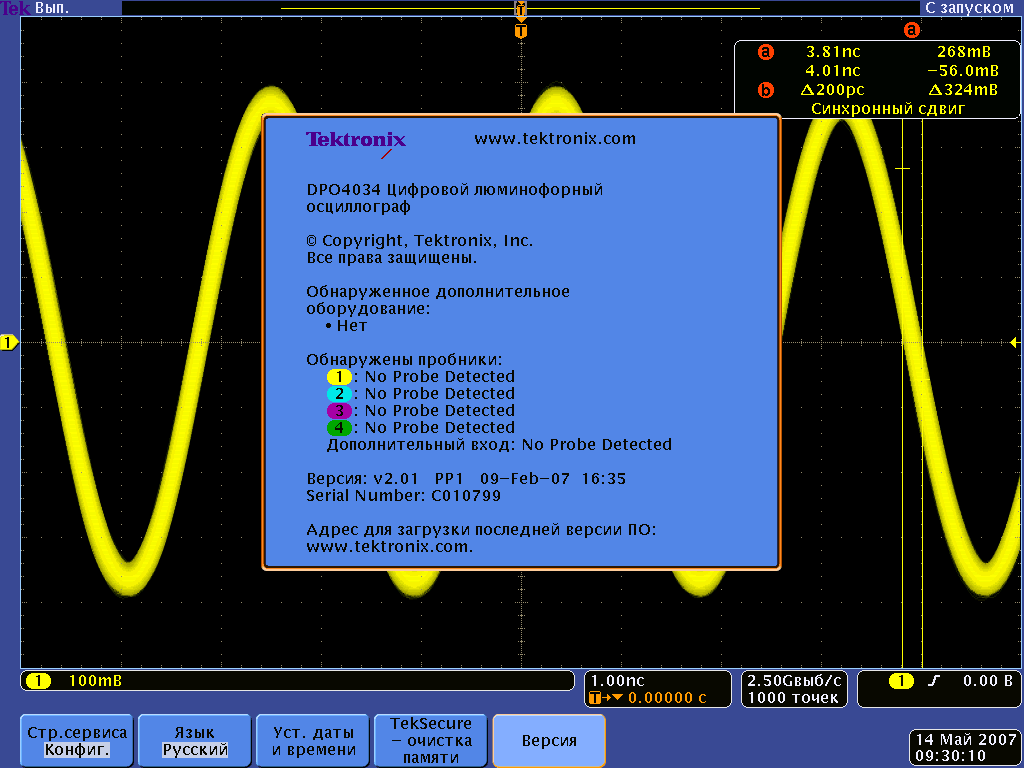Screen dimensions: 1024x768
Task: Open the Язык Русский language selector
Action: coord(195,740)
